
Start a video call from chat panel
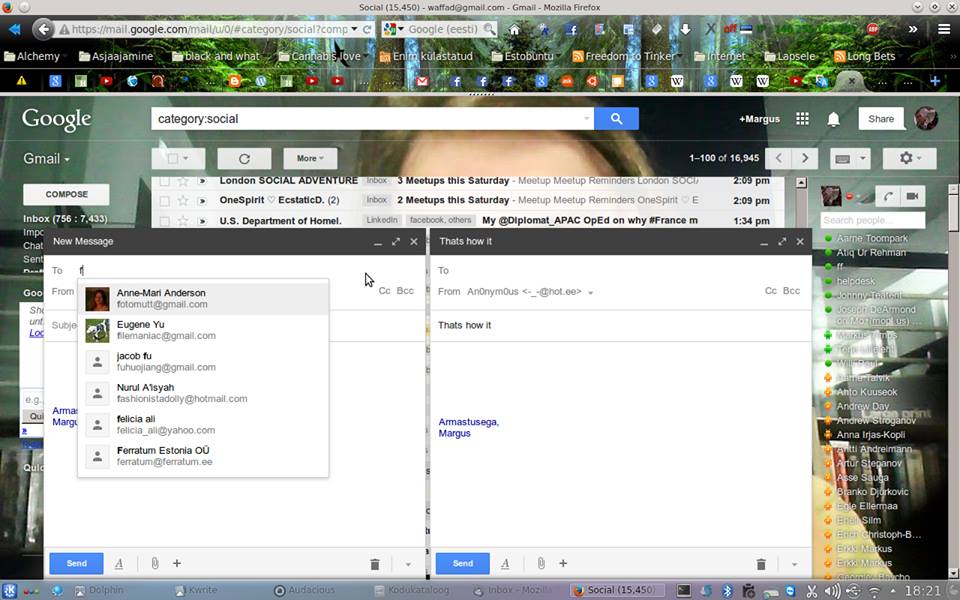912,196
